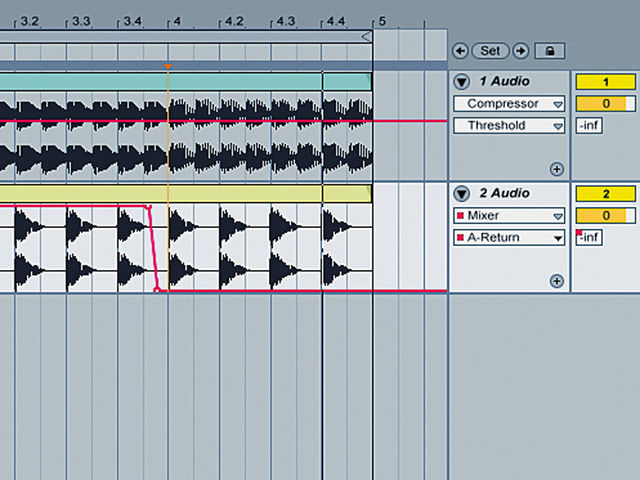Select the 2 Audio track name
The image size is (640, 480).
tap(504, 193)
